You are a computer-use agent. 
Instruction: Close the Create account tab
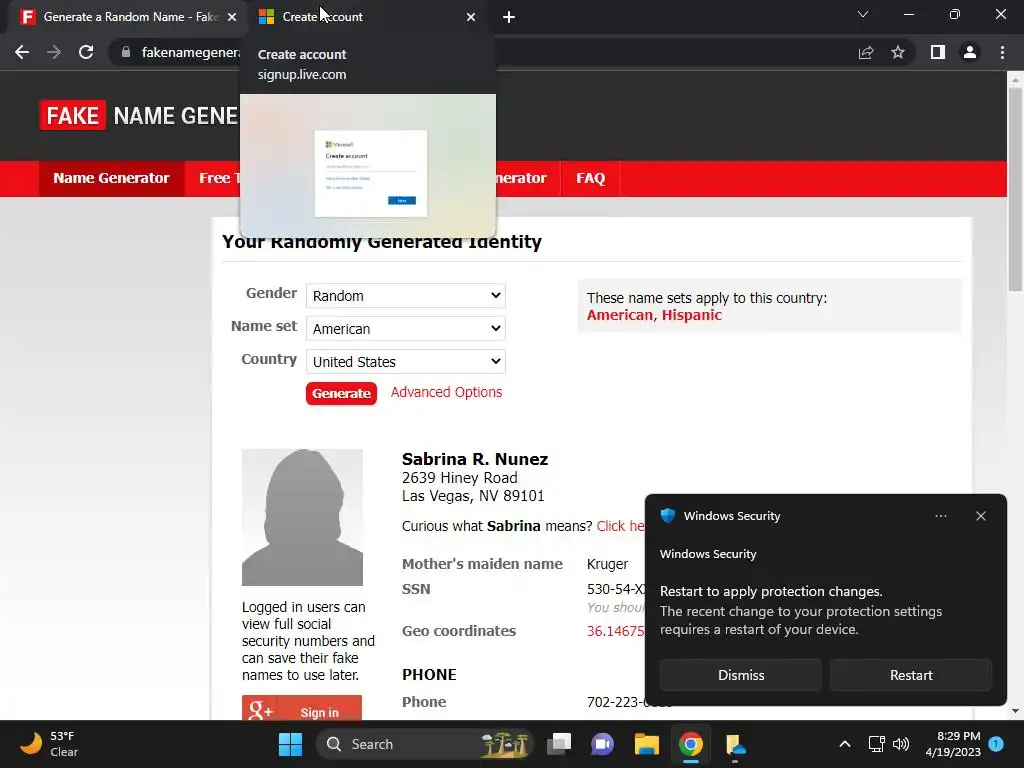[471, 17]
